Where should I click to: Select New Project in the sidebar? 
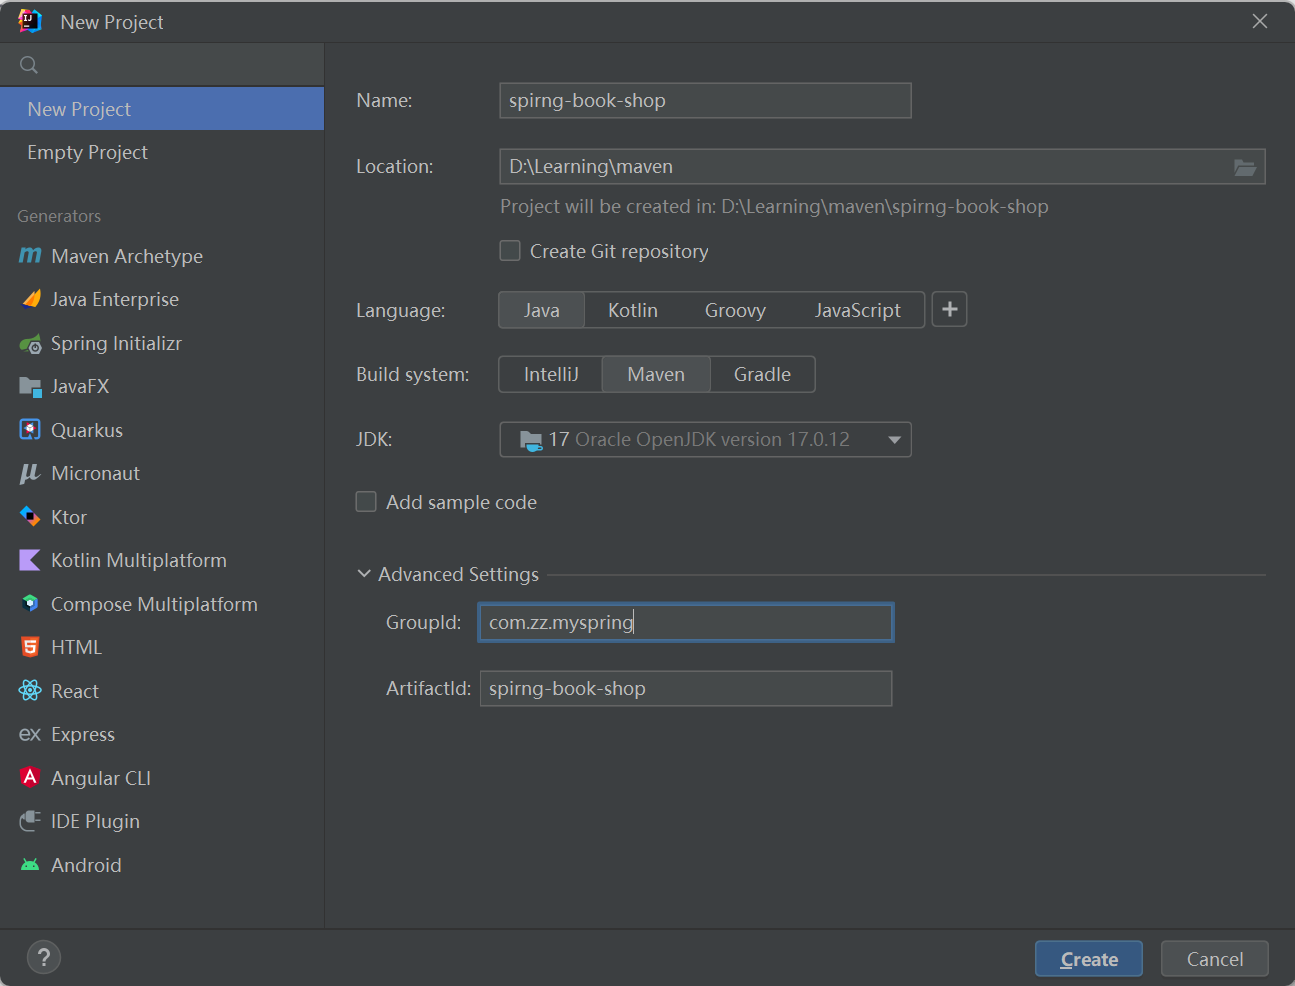[x=162, y=109]
